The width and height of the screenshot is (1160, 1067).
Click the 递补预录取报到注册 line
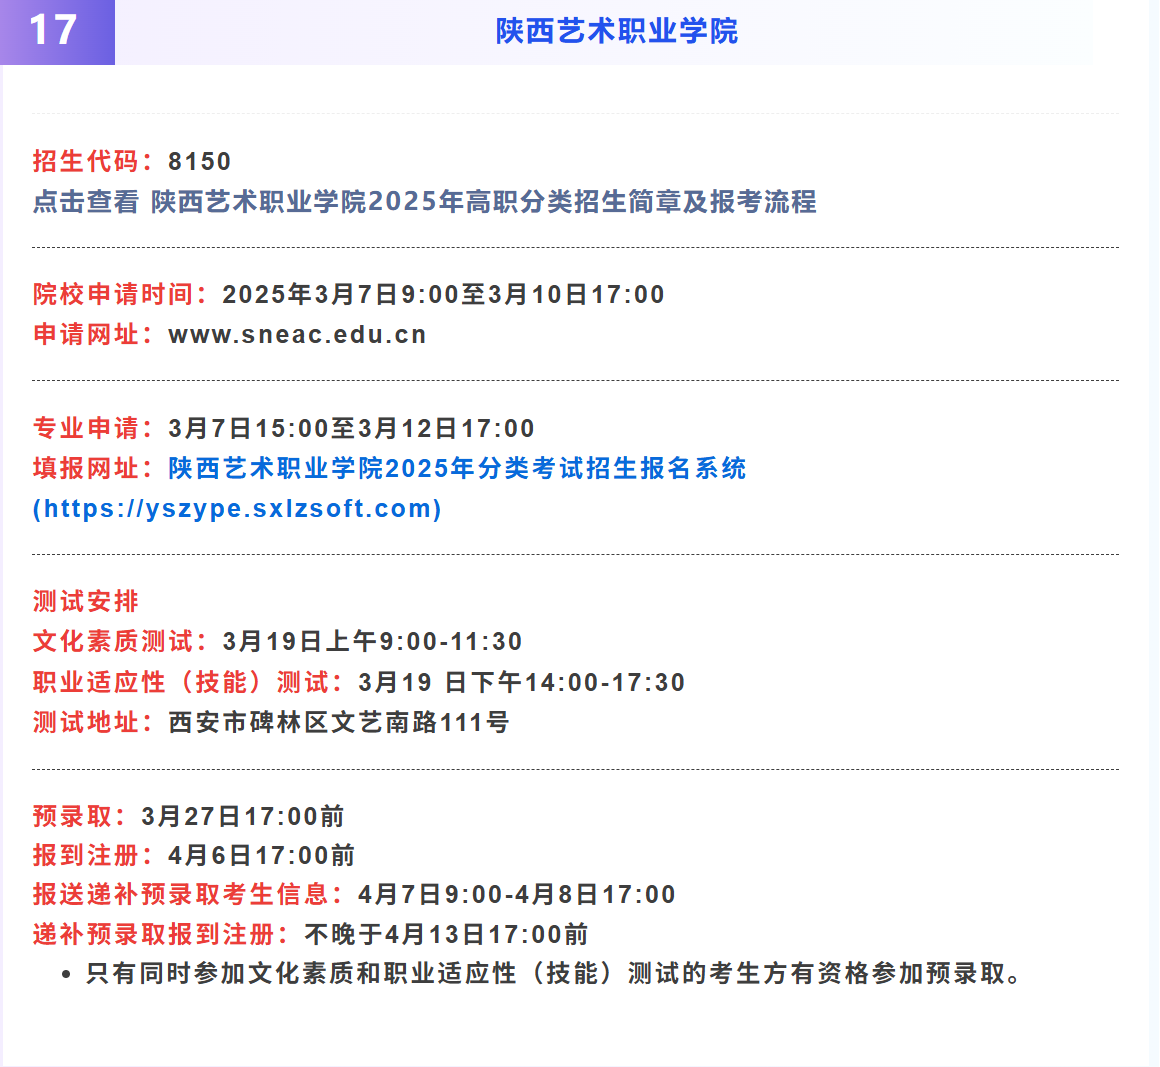[310, 934]
